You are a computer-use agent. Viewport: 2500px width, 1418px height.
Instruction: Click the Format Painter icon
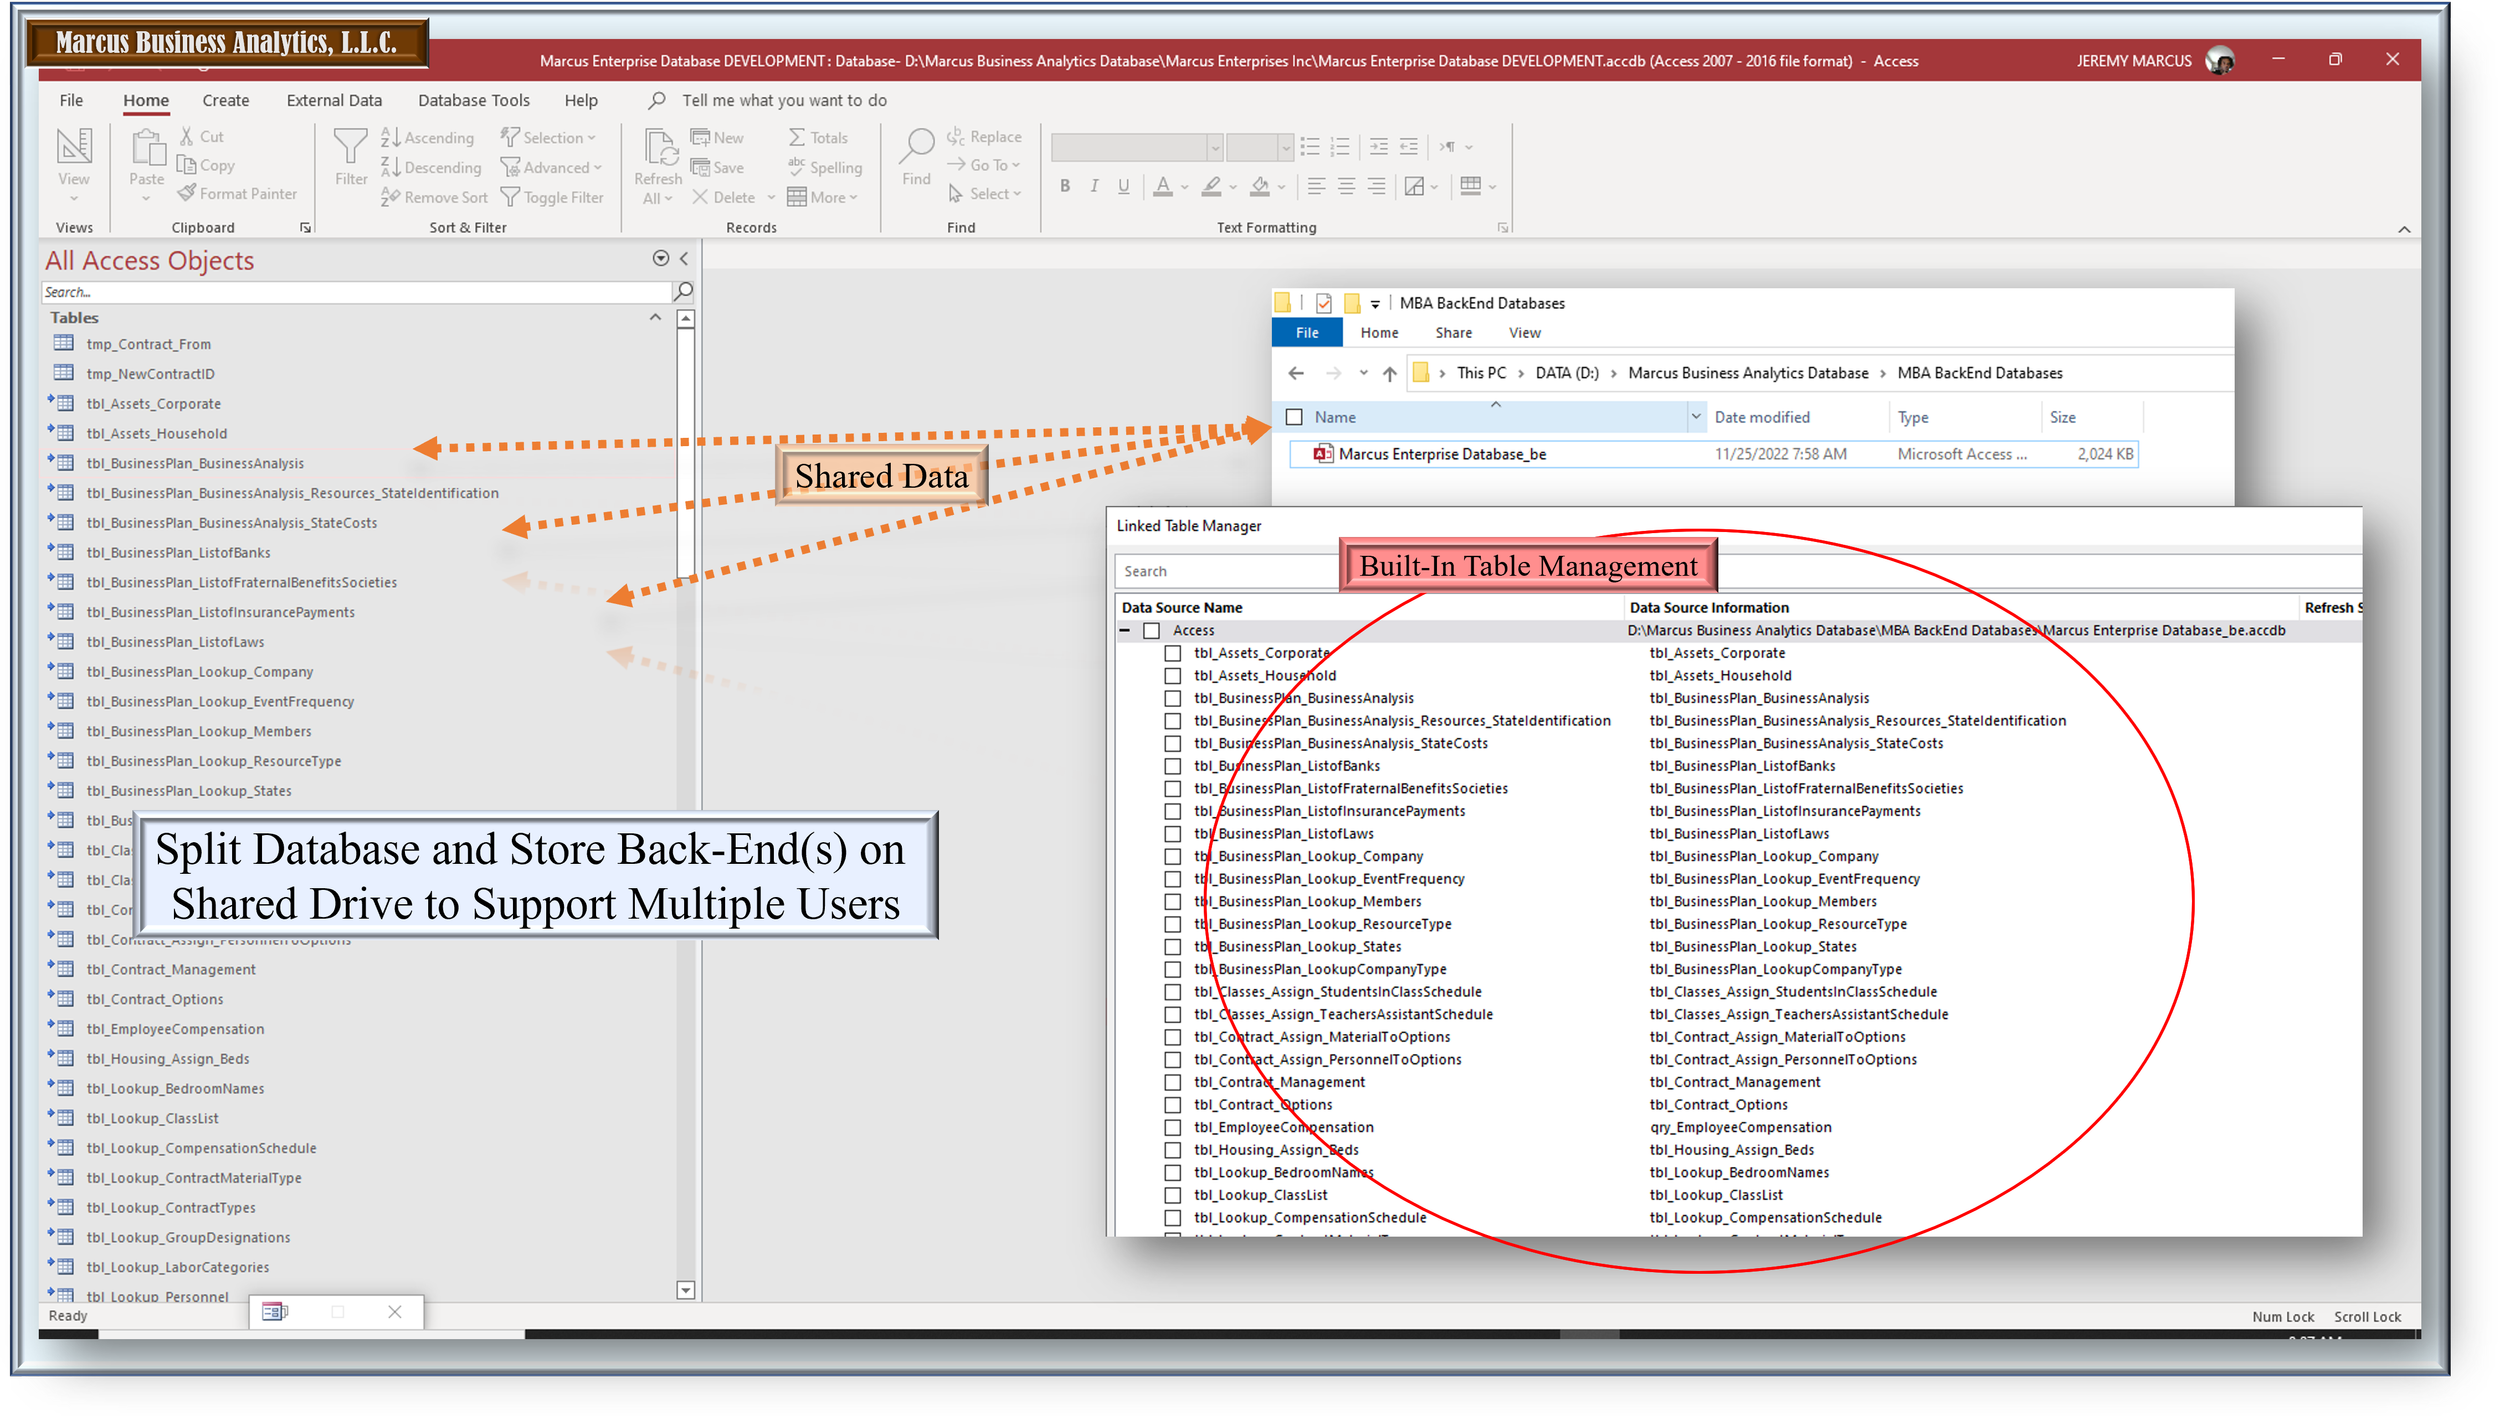(x=187, y=194)
